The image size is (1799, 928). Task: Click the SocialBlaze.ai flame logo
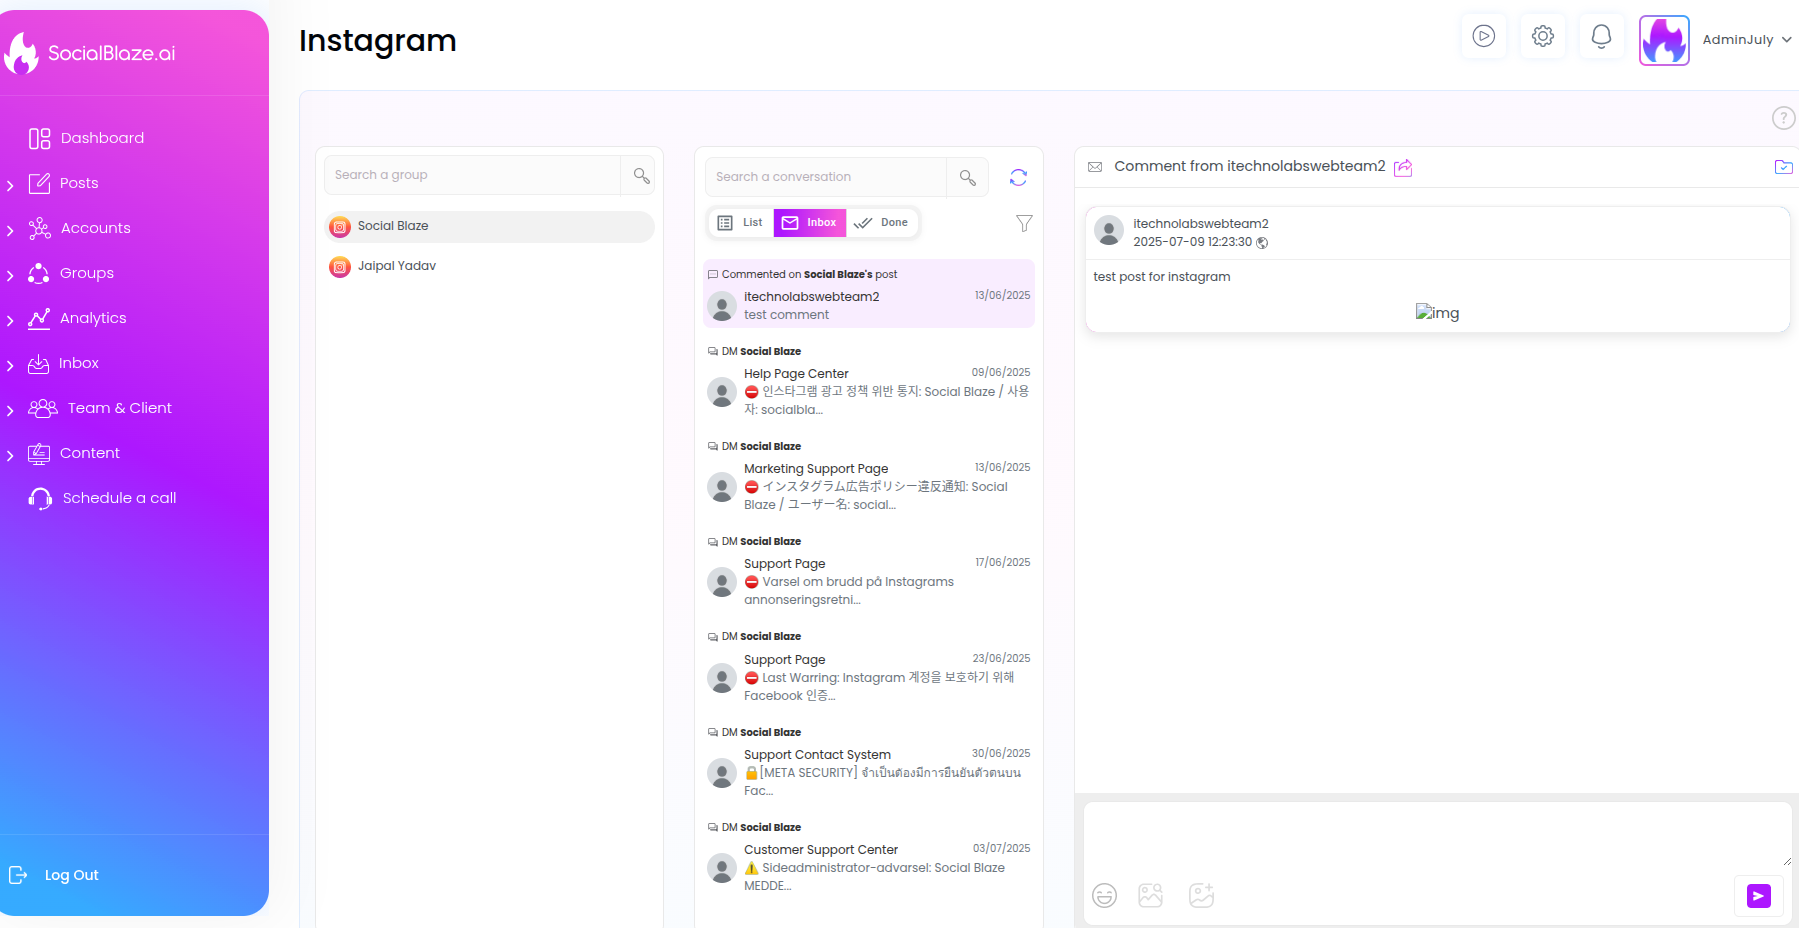point(21,53)
